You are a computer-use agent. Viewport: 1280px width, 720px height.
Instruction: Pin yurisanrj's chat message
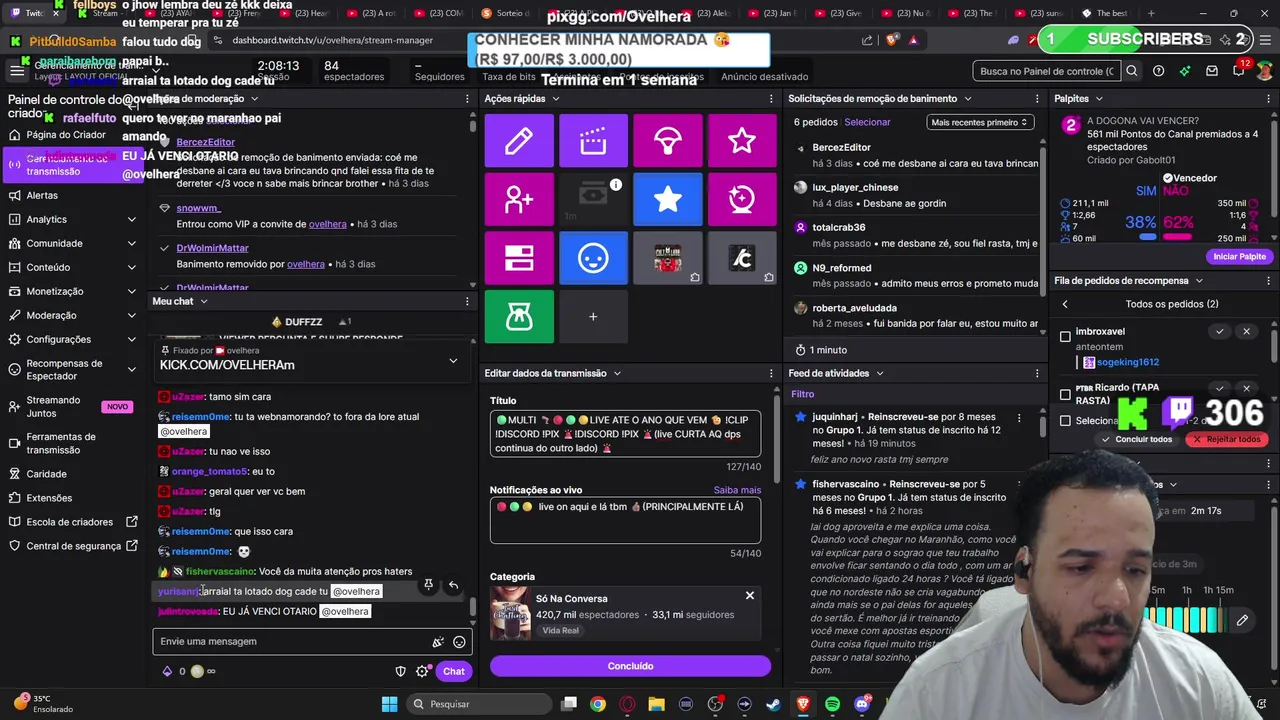[x=428, y=585]
